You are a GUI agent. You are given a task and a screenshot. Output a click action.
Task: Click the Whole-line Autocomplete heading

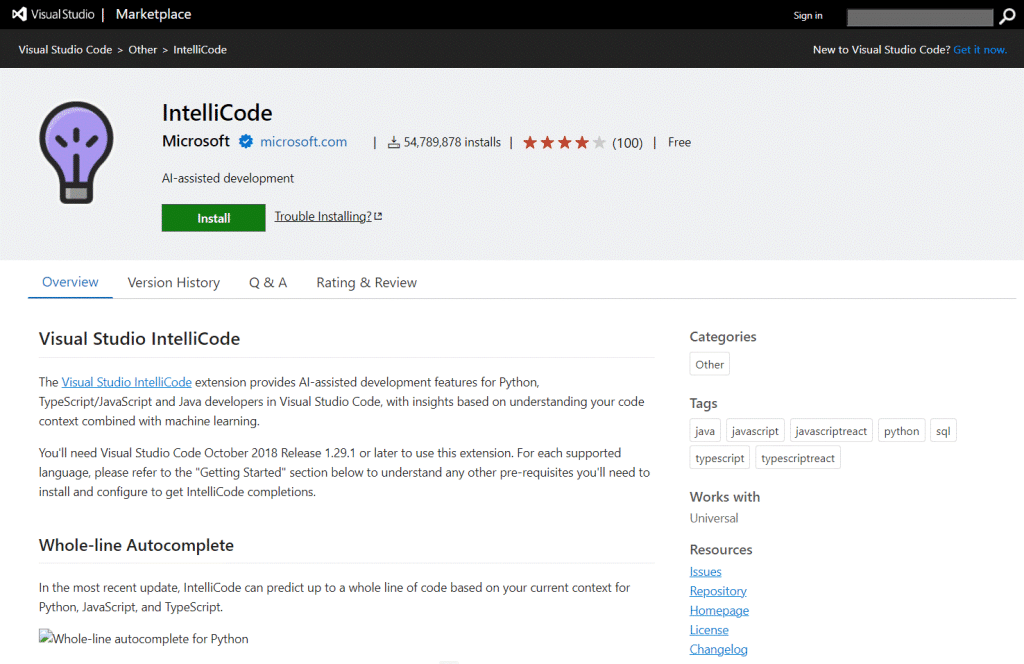[136, 545]
